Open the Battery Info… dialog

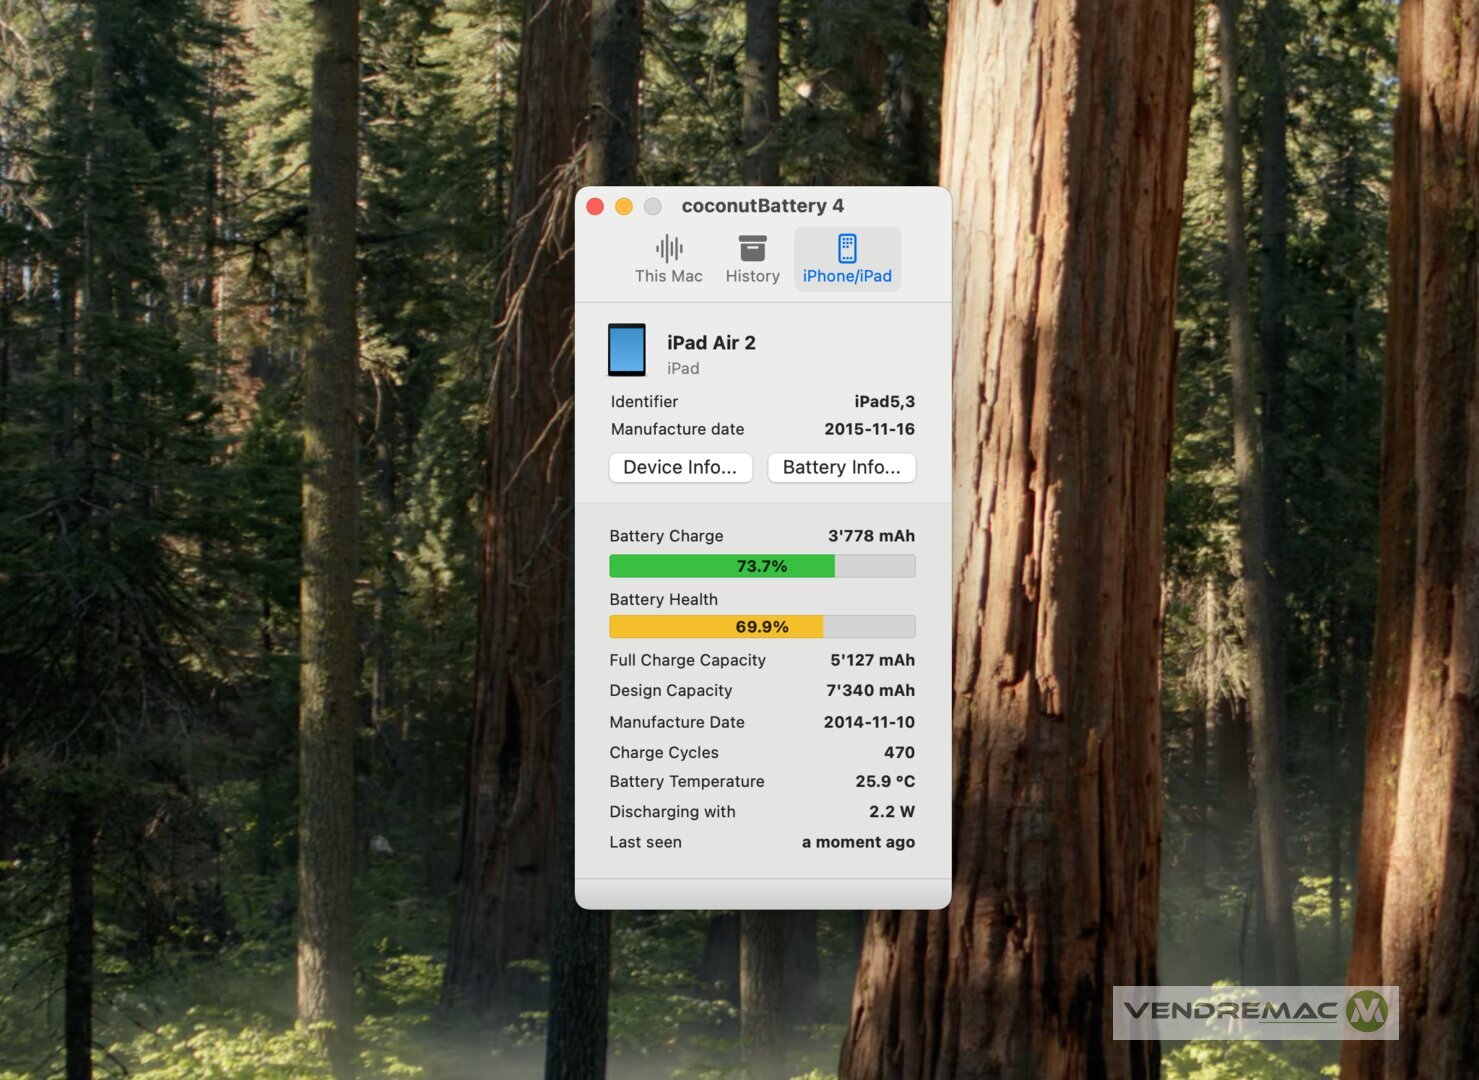pyautogui.click(x=841, y=467)
